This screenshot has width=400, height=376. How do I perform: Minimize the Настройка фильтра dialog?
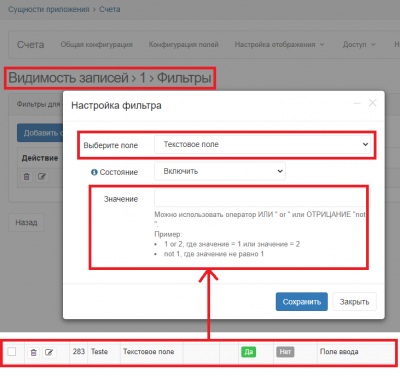click(x=357, y=103)
